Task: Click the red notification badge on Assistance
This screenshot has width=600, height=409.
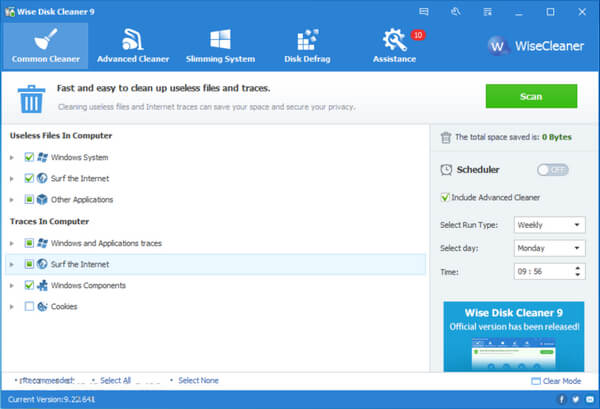Action: [418, 35]
